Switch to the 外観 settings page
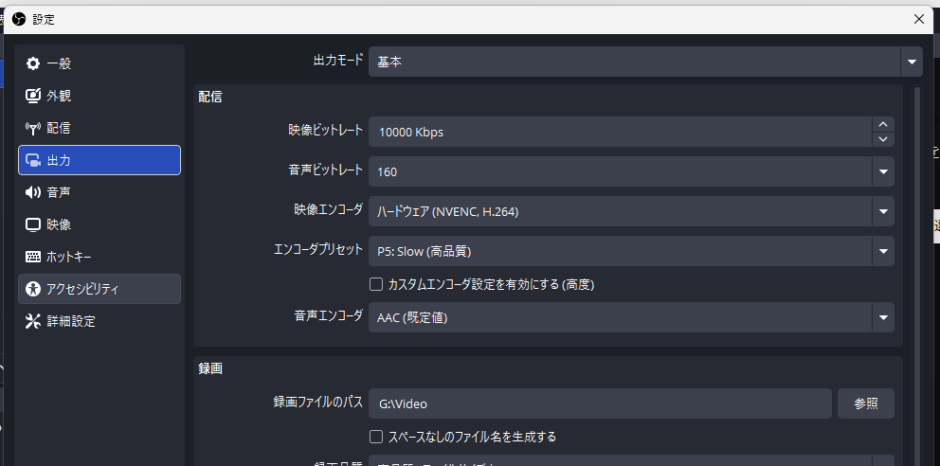 [x=100, y=96]
